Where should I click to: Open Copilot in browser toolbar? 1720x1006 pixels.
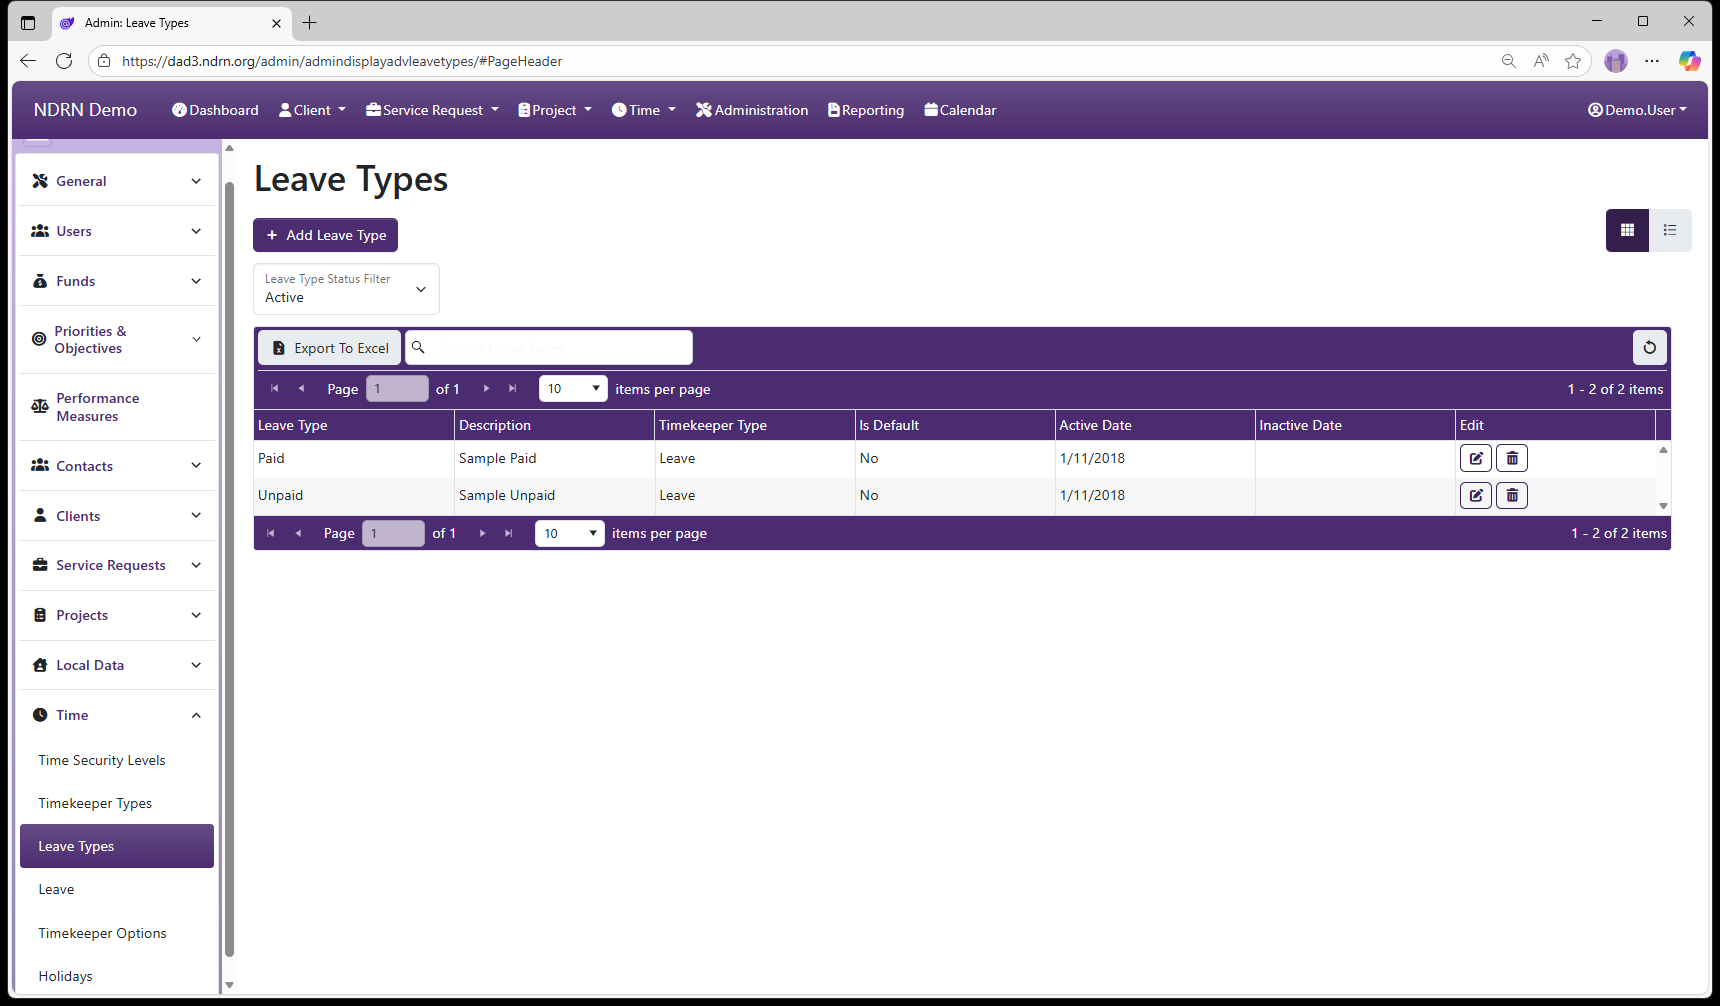tap(1689, 61)
